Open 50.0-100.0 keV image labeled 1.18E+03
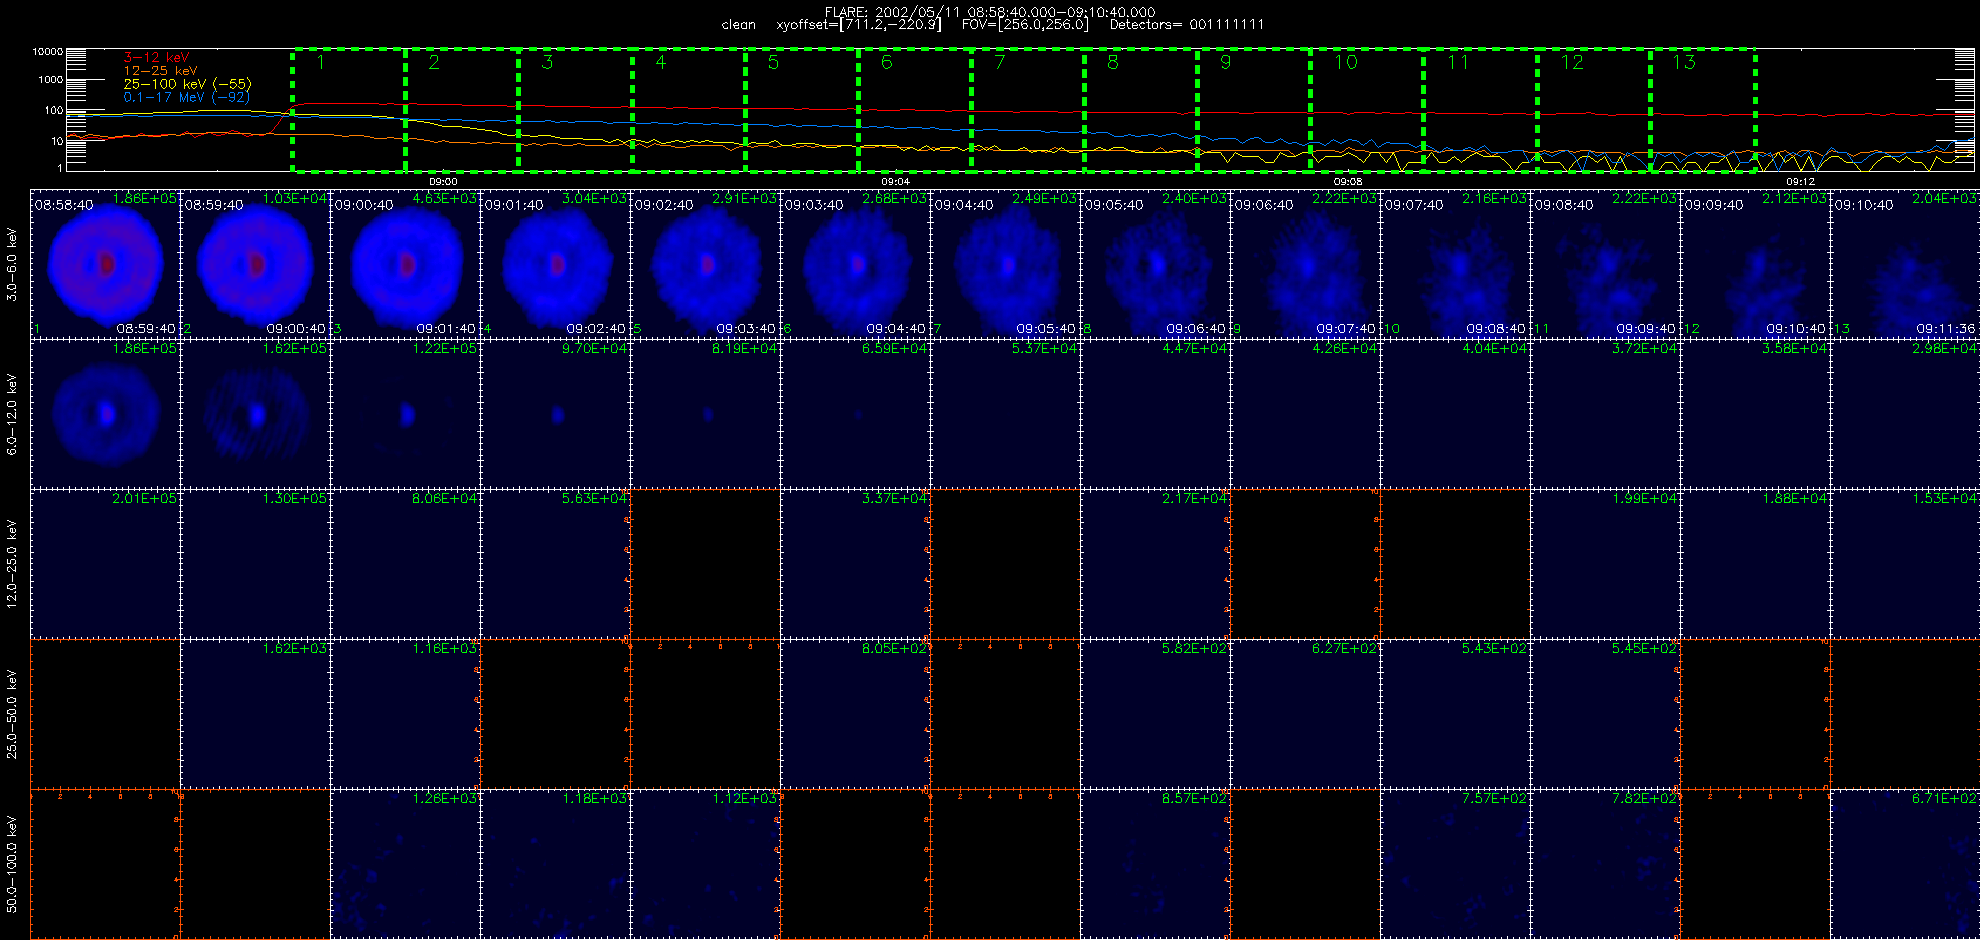1980x940 pixels. click(556, 864)
